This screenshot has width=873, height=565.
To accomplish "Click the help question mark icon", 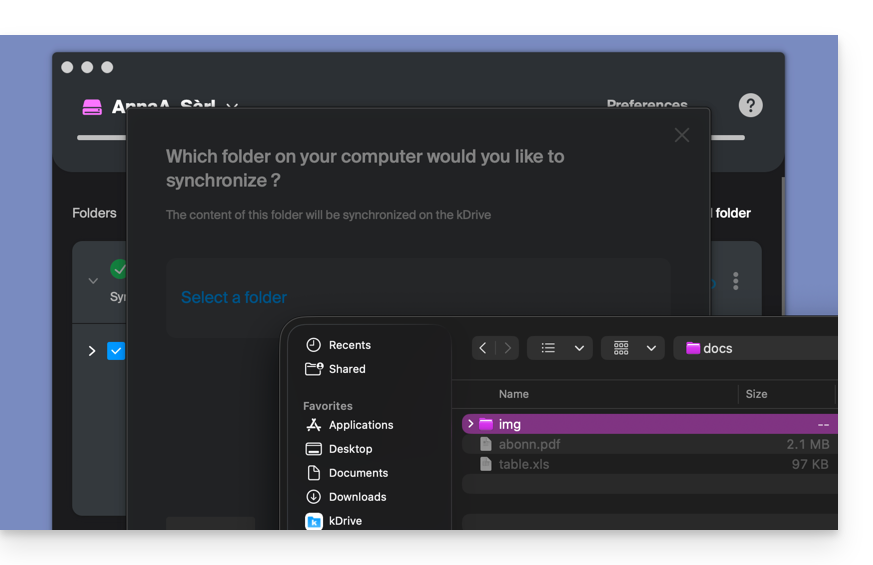I will tap(750, 106).
